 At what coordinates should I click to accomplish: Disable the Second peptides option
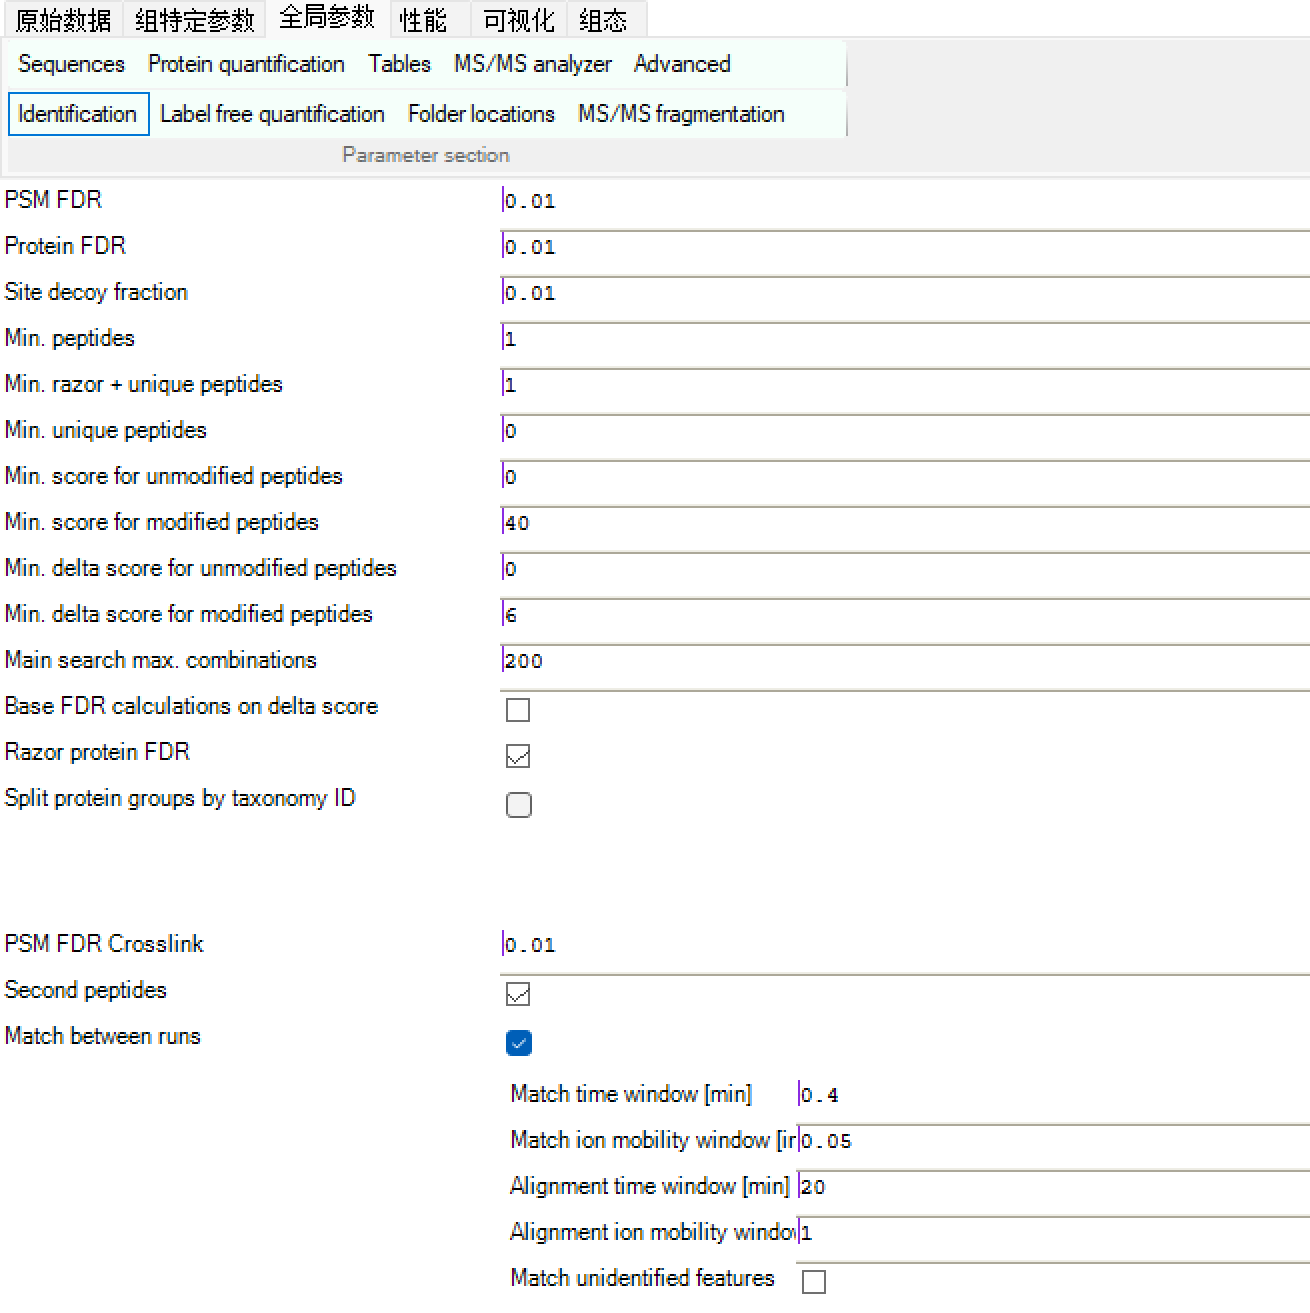pyautogui.click(x=518, y=994)
